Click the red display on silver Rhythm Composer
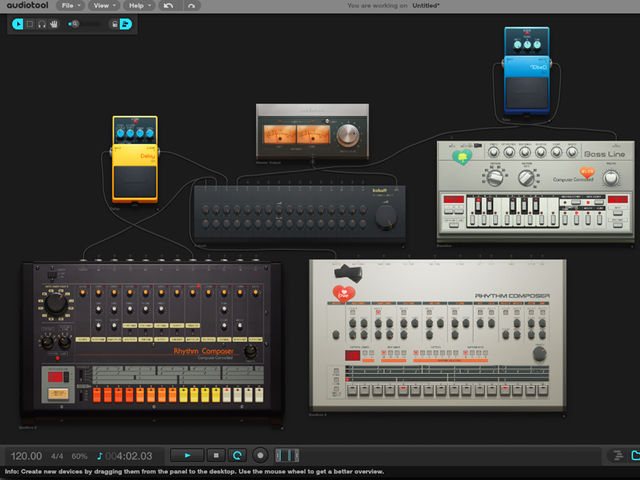This screenshot has width=640, height=480. 352,356
